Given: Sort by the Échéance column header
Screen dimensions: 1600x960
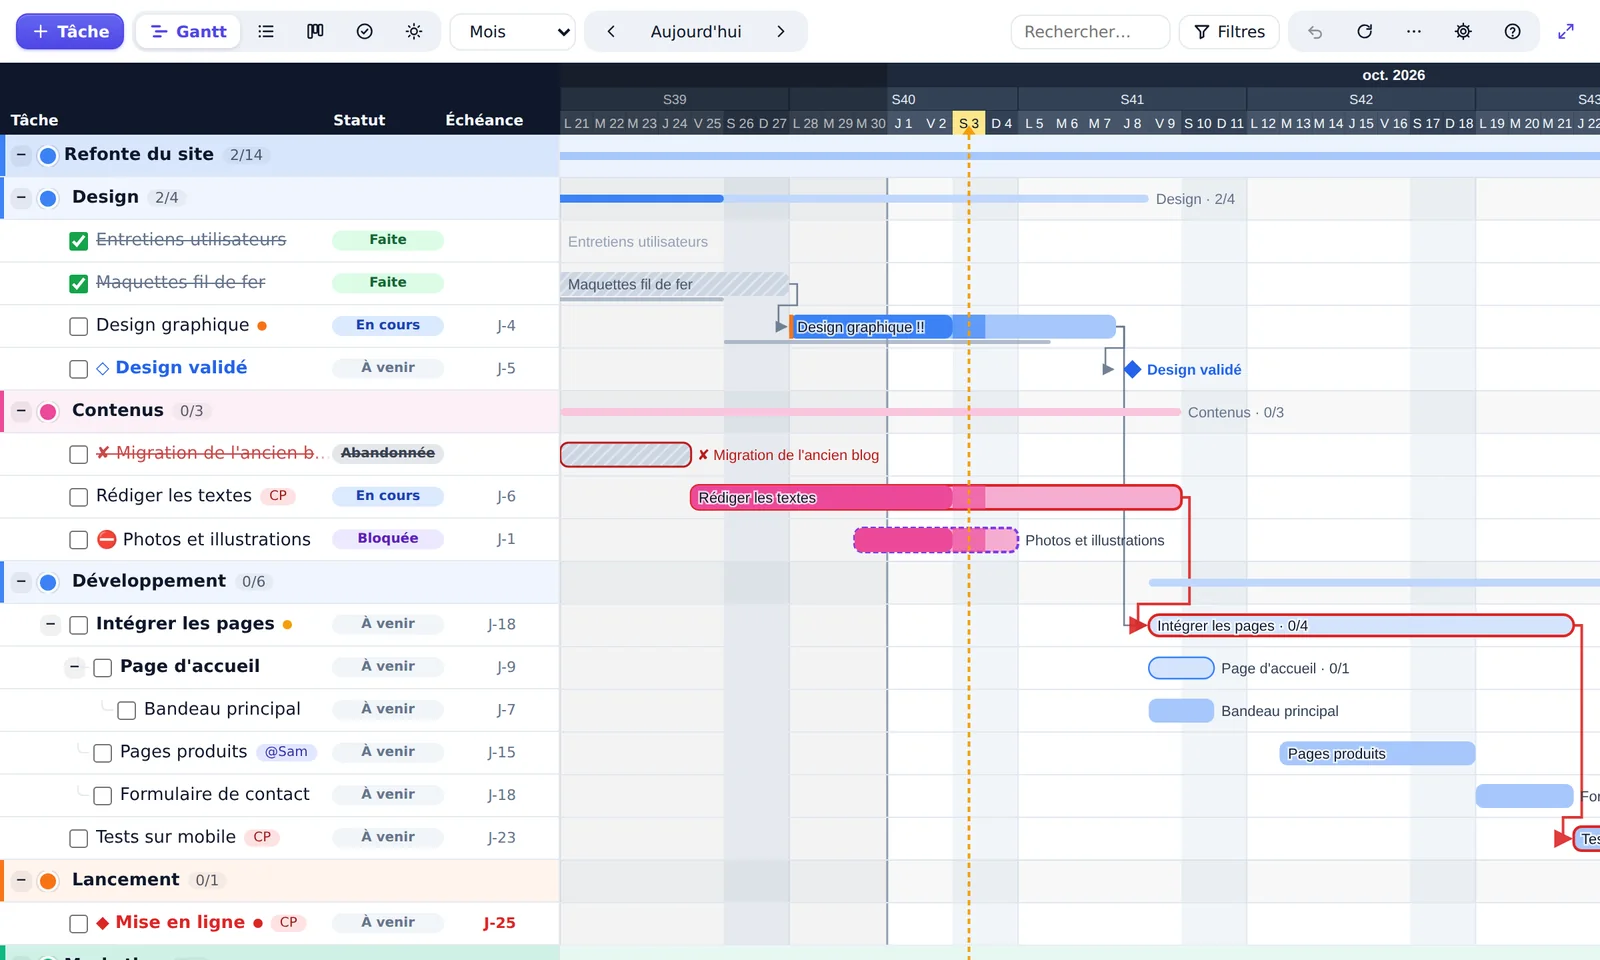Looking at the screenshot, I should coord(484,120).
